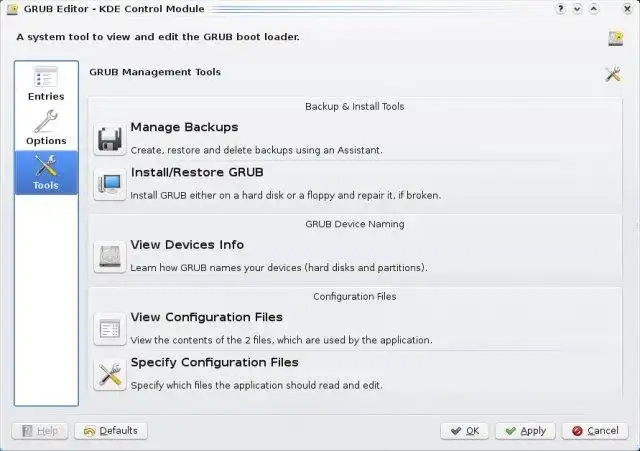The width and height of the screenshot is (640, 451).
Task: Click the wrench icon beside GRUB Management Tools
Action: (613, 74)
